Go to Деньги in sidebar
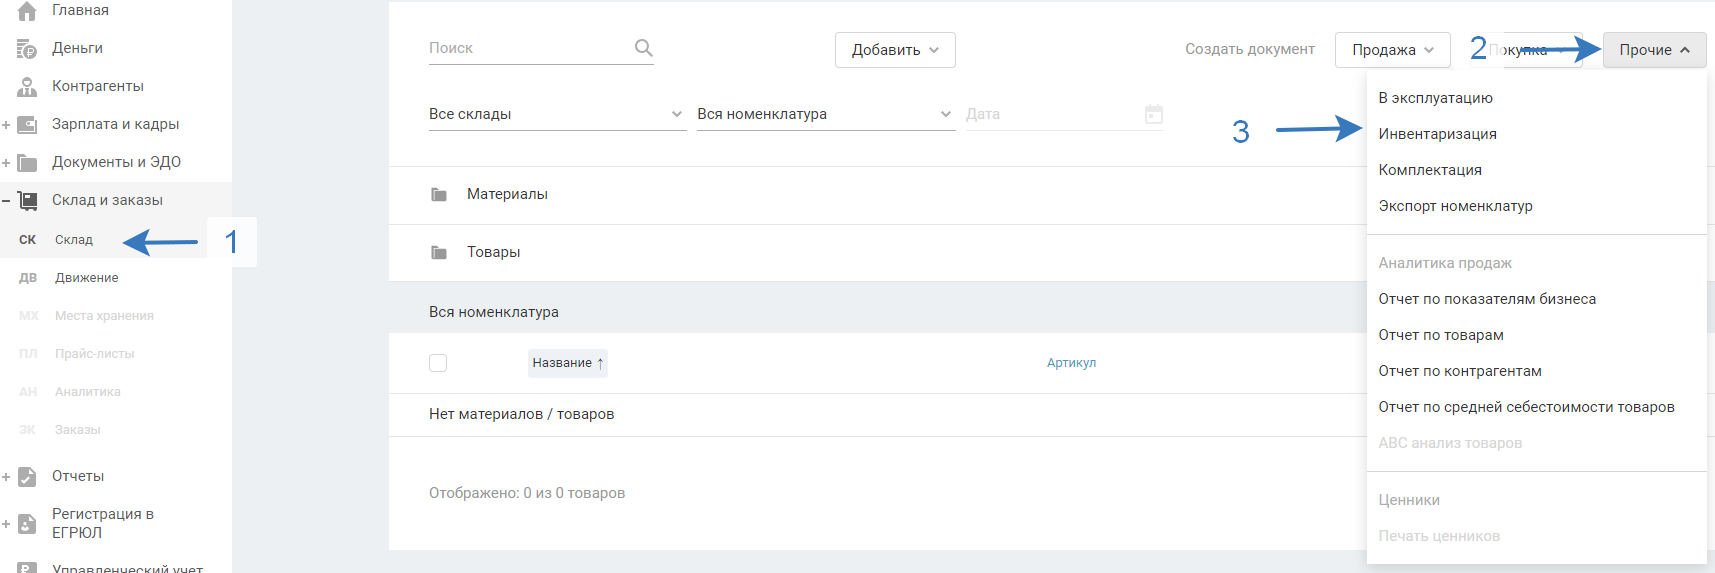The width and height of the screenshot is (1715, 573). click(x=77, y=48)
